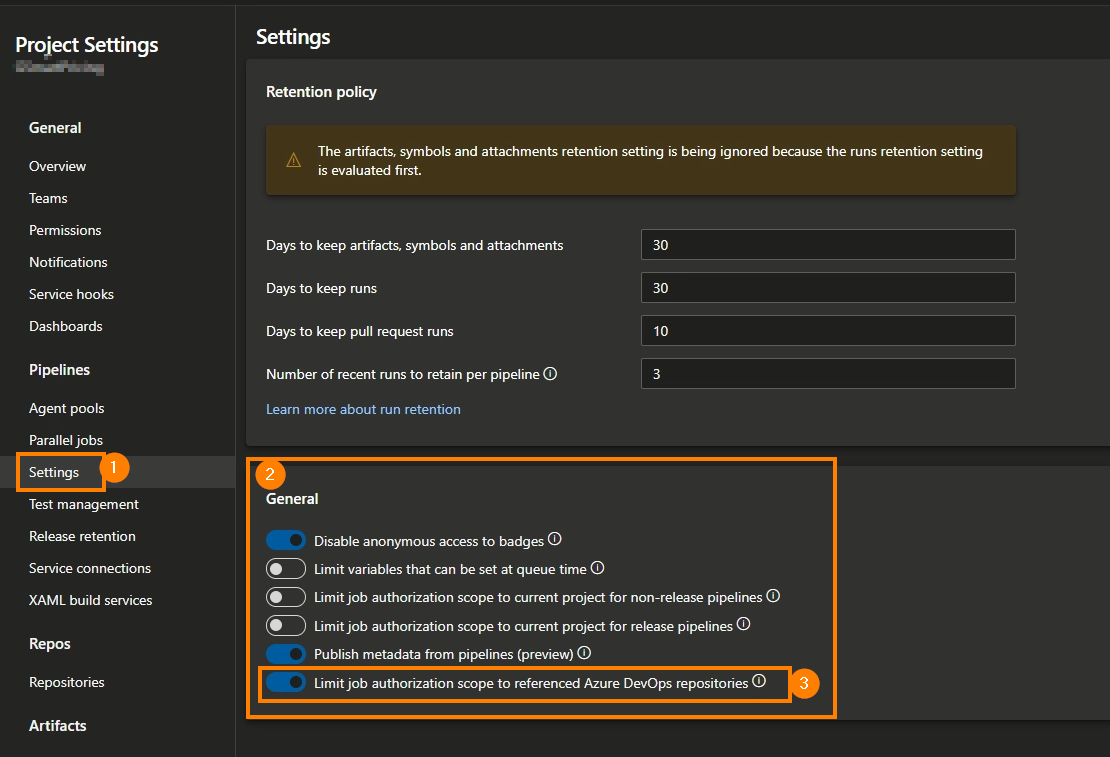Toggle job scope limit for non-release pipelines

(x=286, y=597)
